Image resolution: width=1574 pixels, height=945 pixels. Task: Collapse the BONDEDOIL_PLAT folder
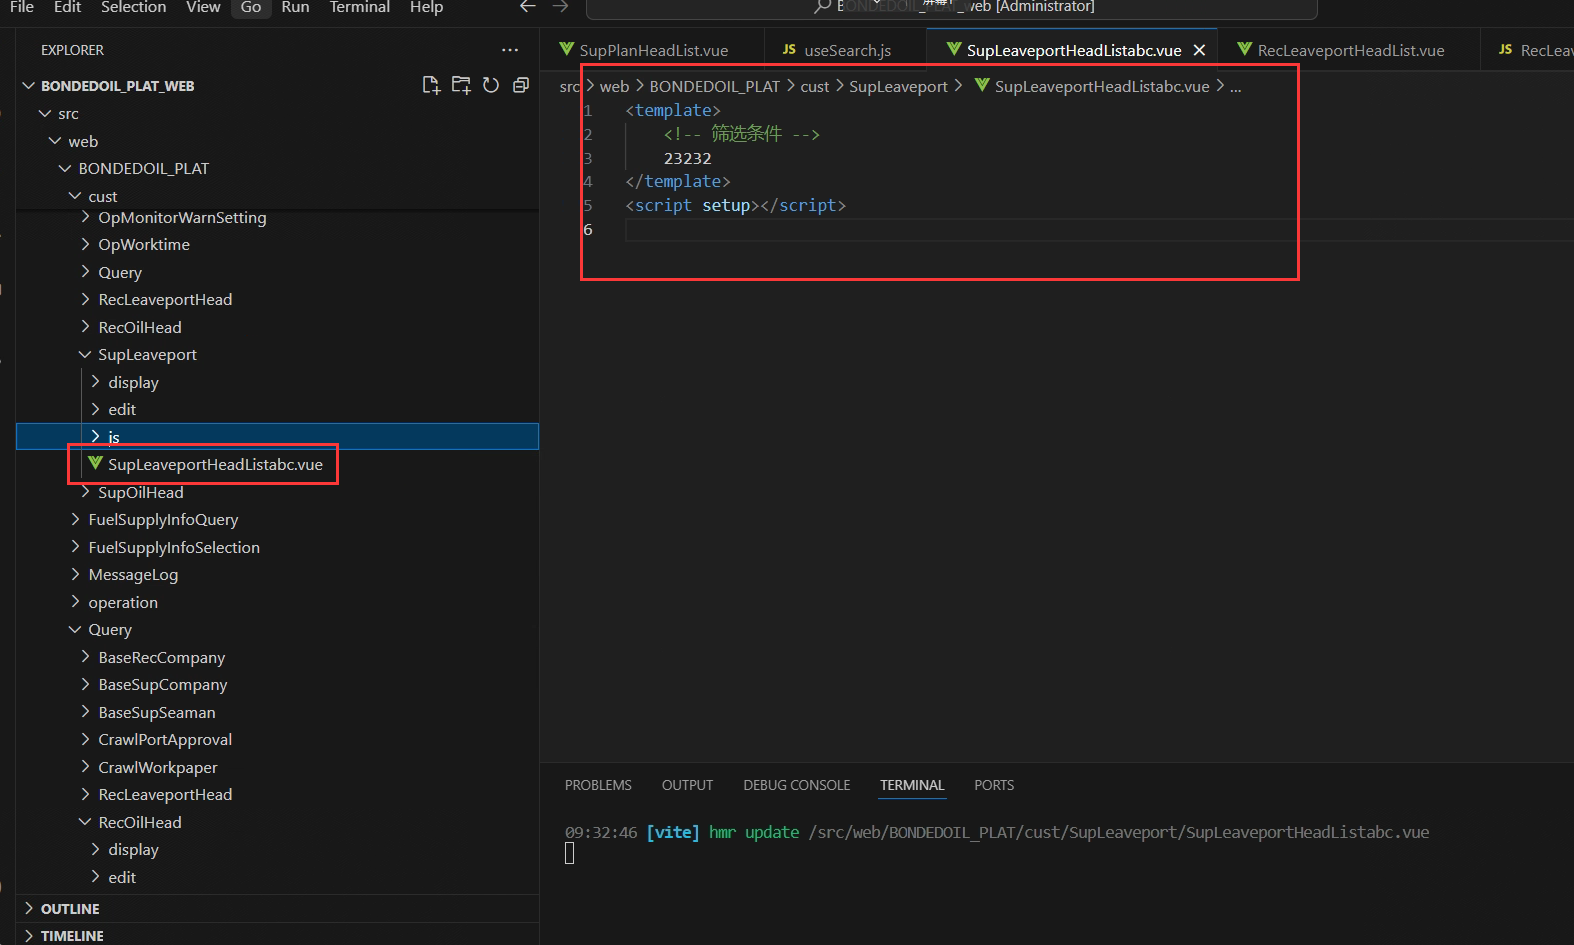coord(278,168)
